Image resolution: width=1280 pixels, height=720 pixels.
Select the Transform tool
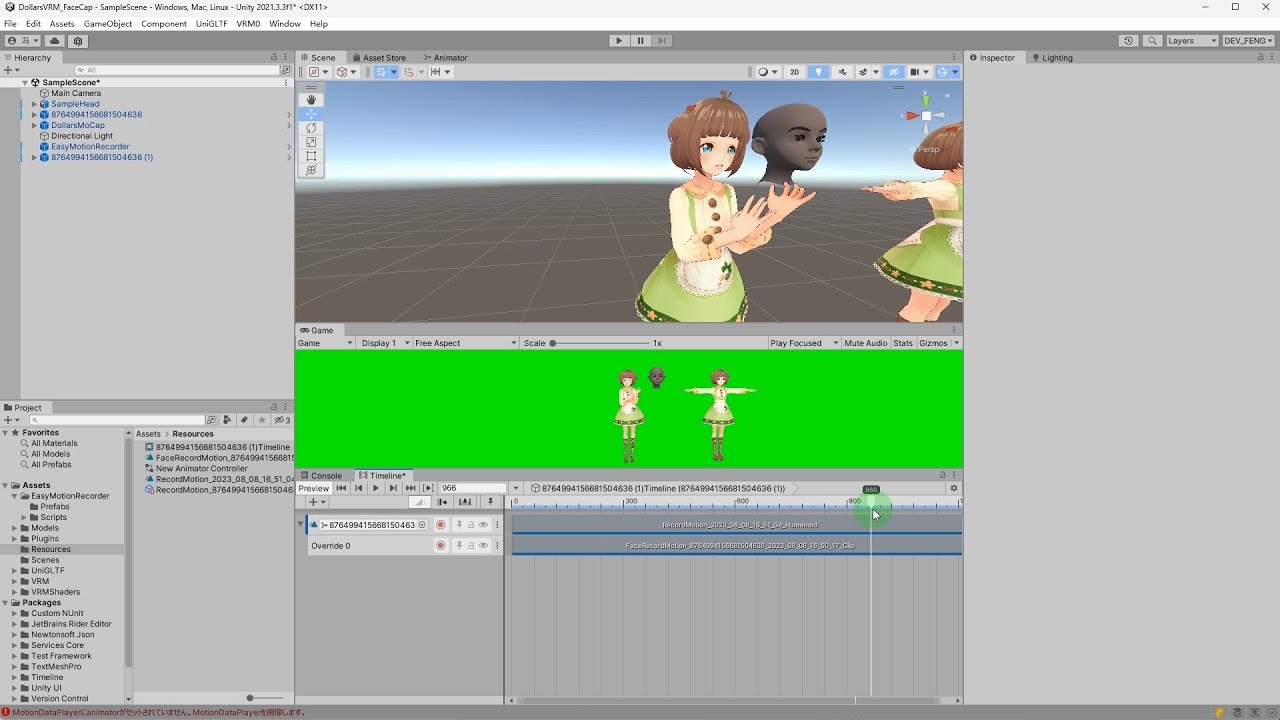pyautogui.click(x=311, y=170)
